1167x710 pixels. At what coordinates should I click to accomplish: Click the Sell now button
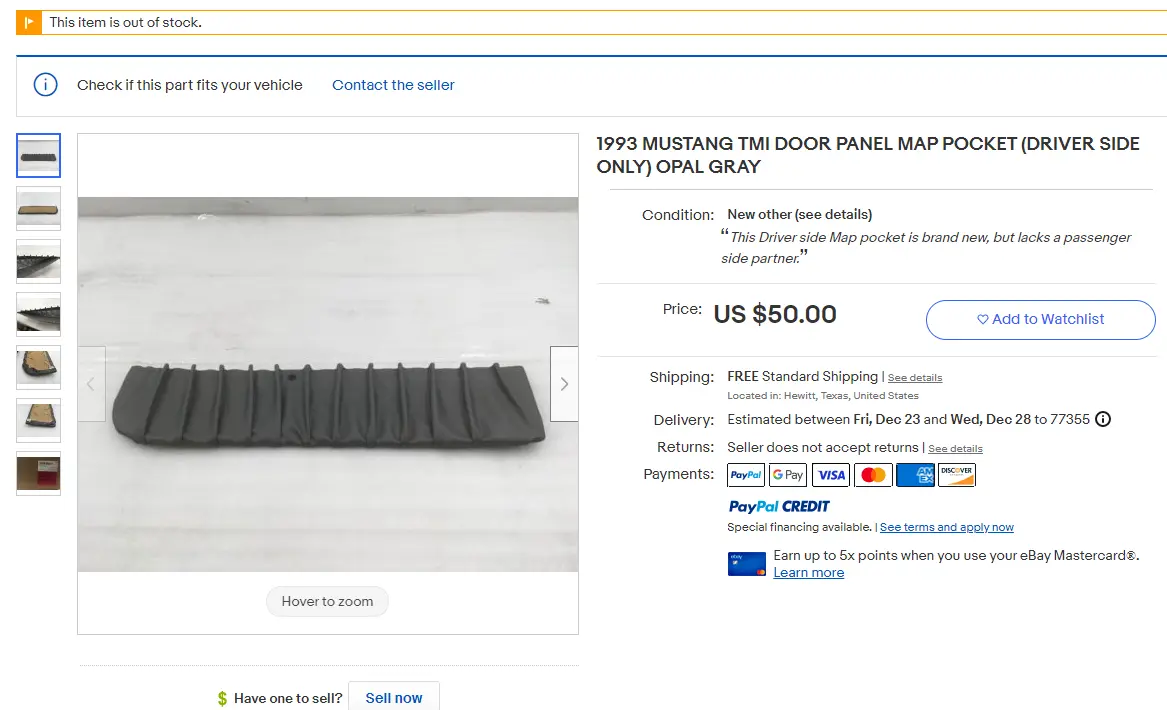394,698
